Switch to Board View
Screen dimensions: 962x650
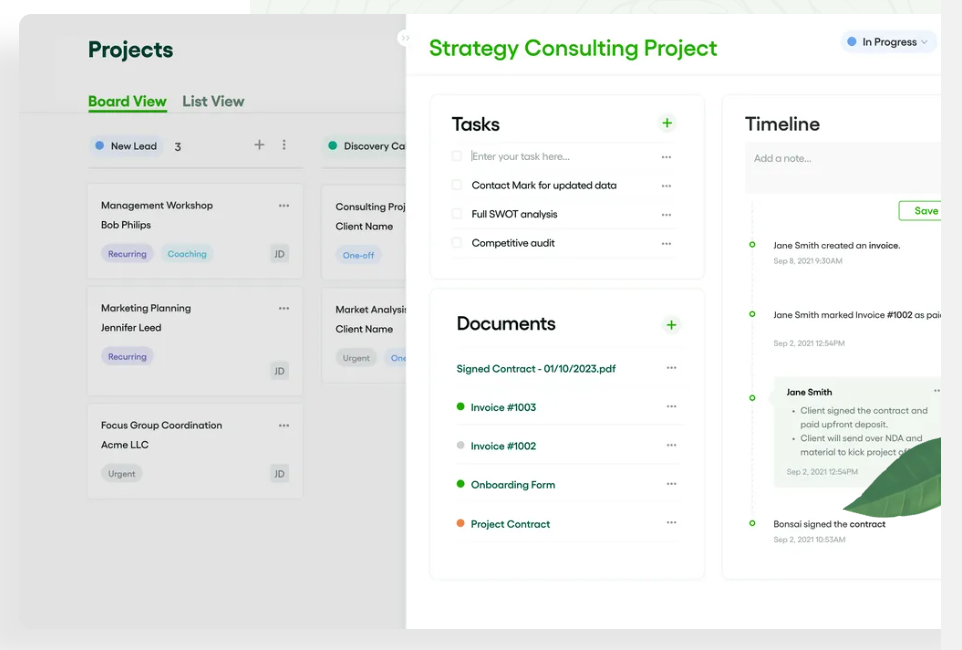(x=127, y=101)
